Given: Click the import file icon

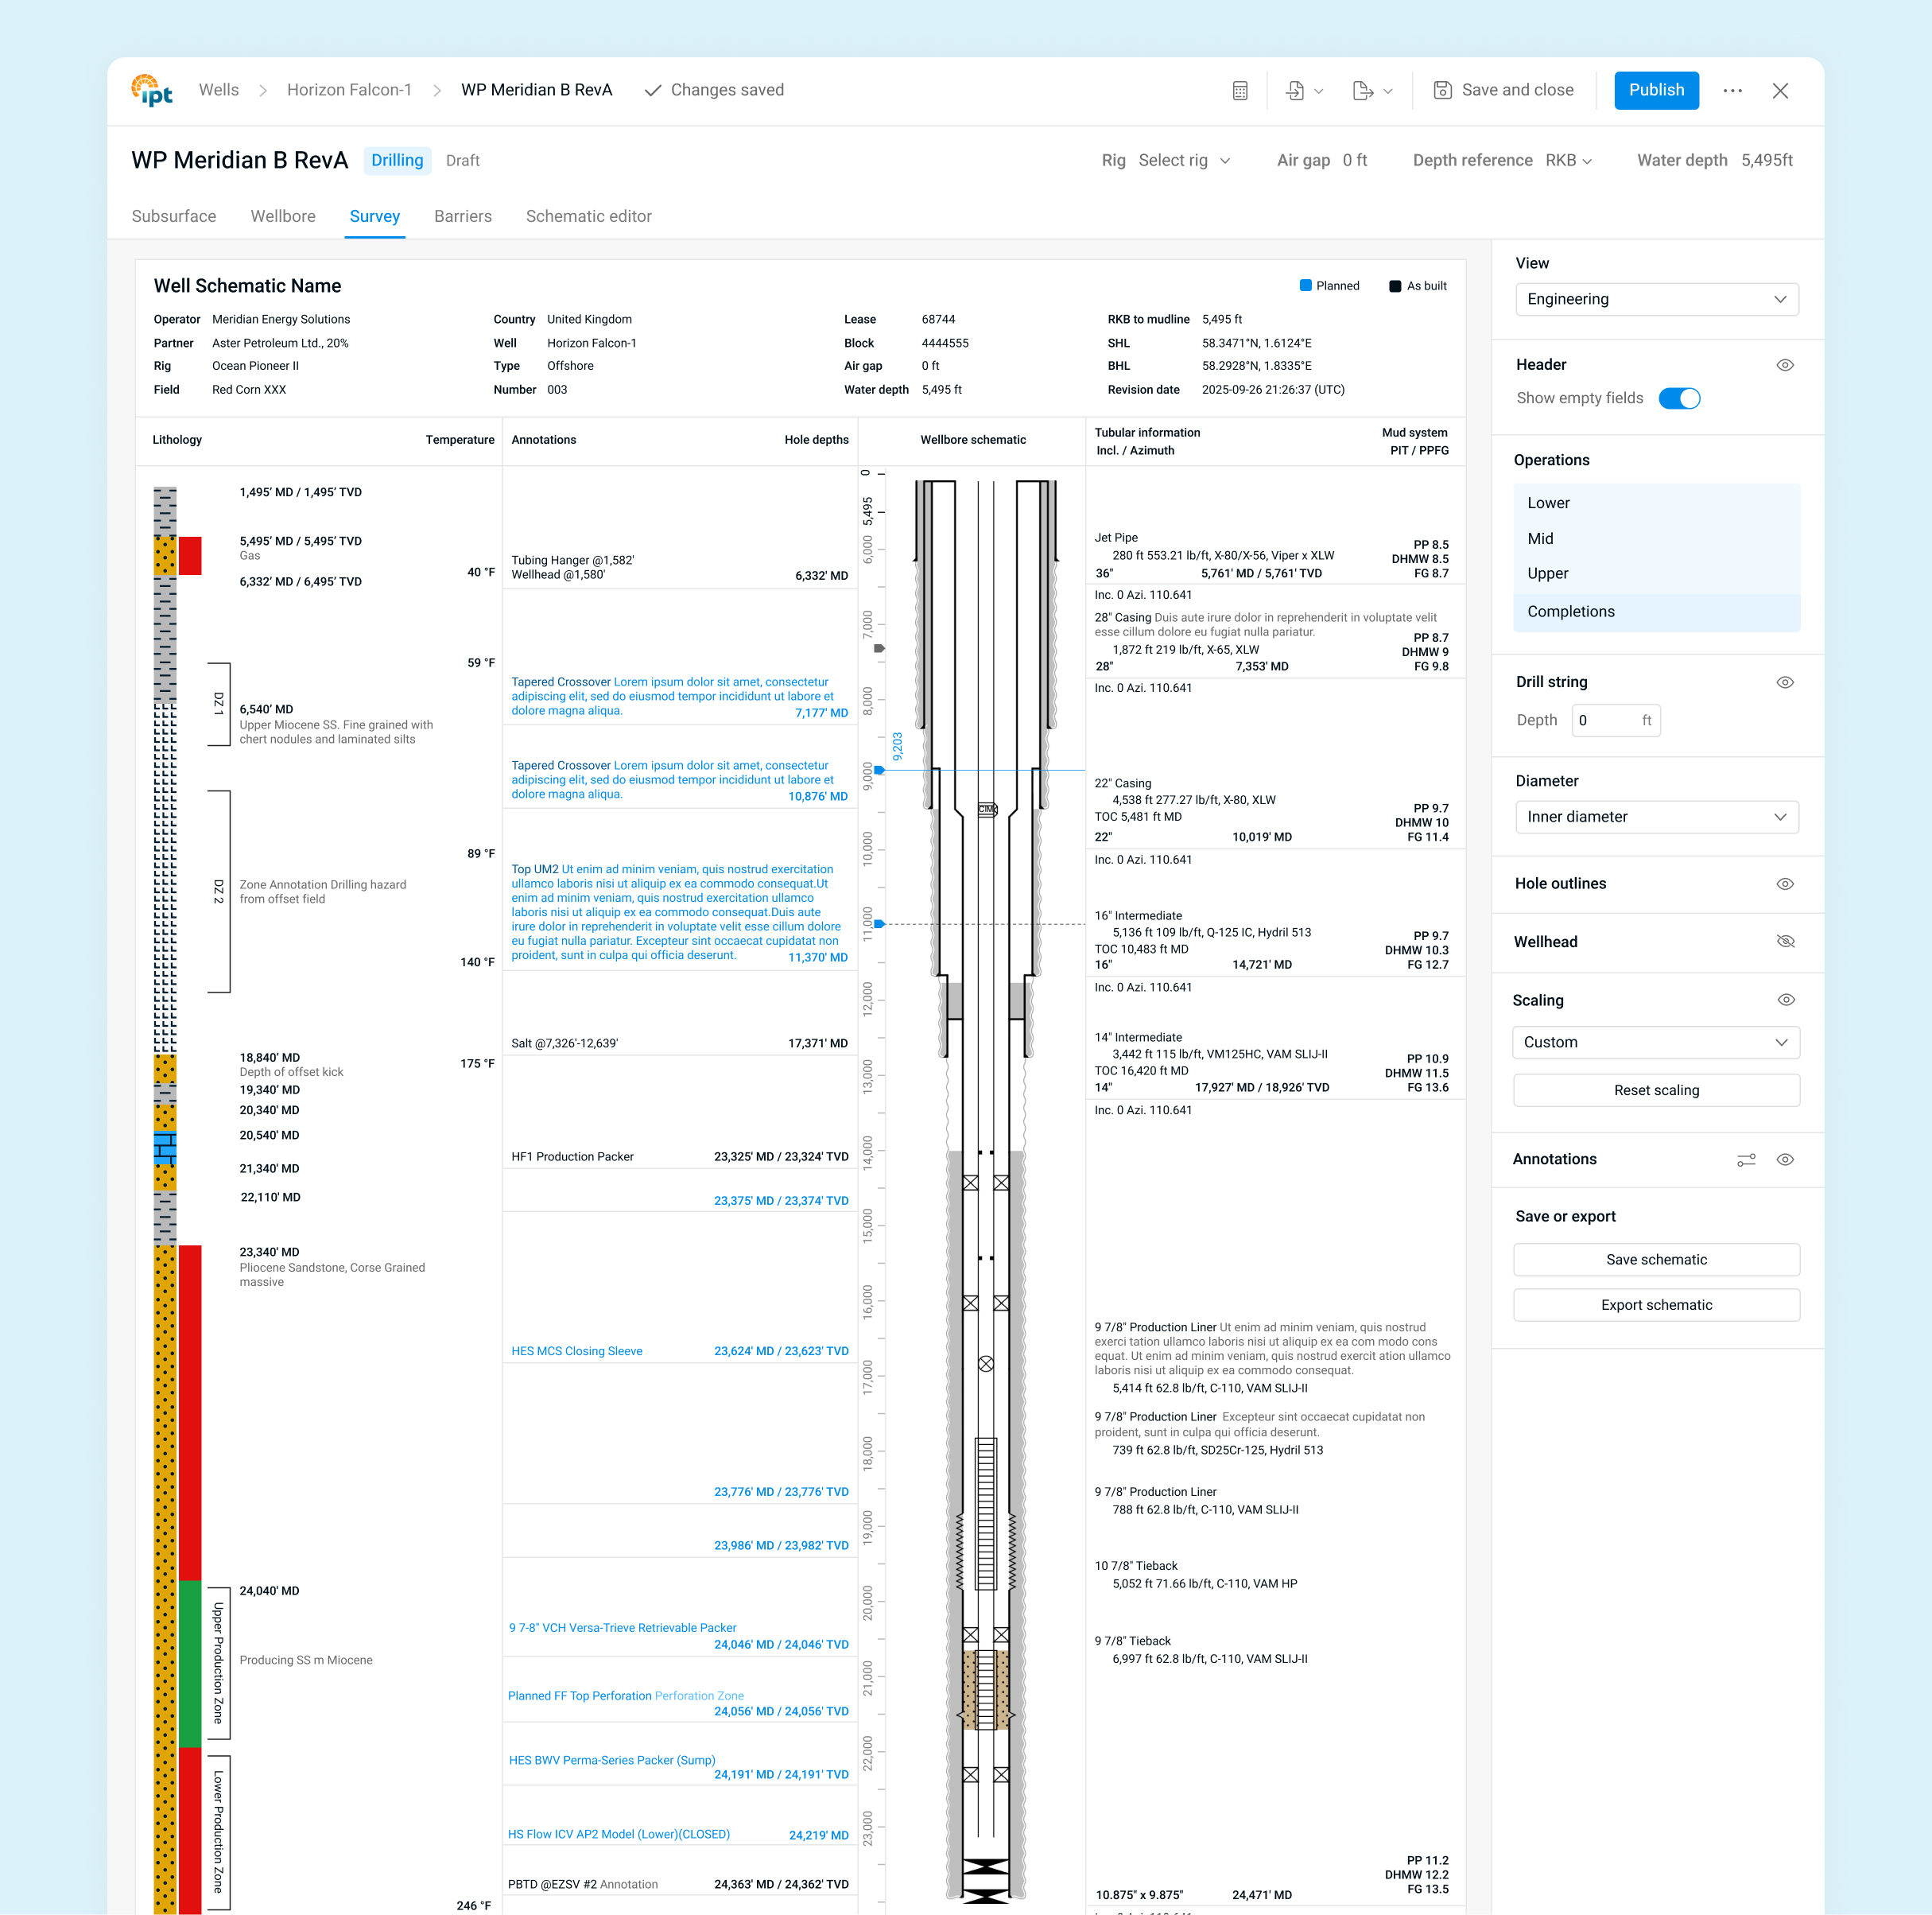Looking at the screenshot, I should click(x=1295, y=91).
